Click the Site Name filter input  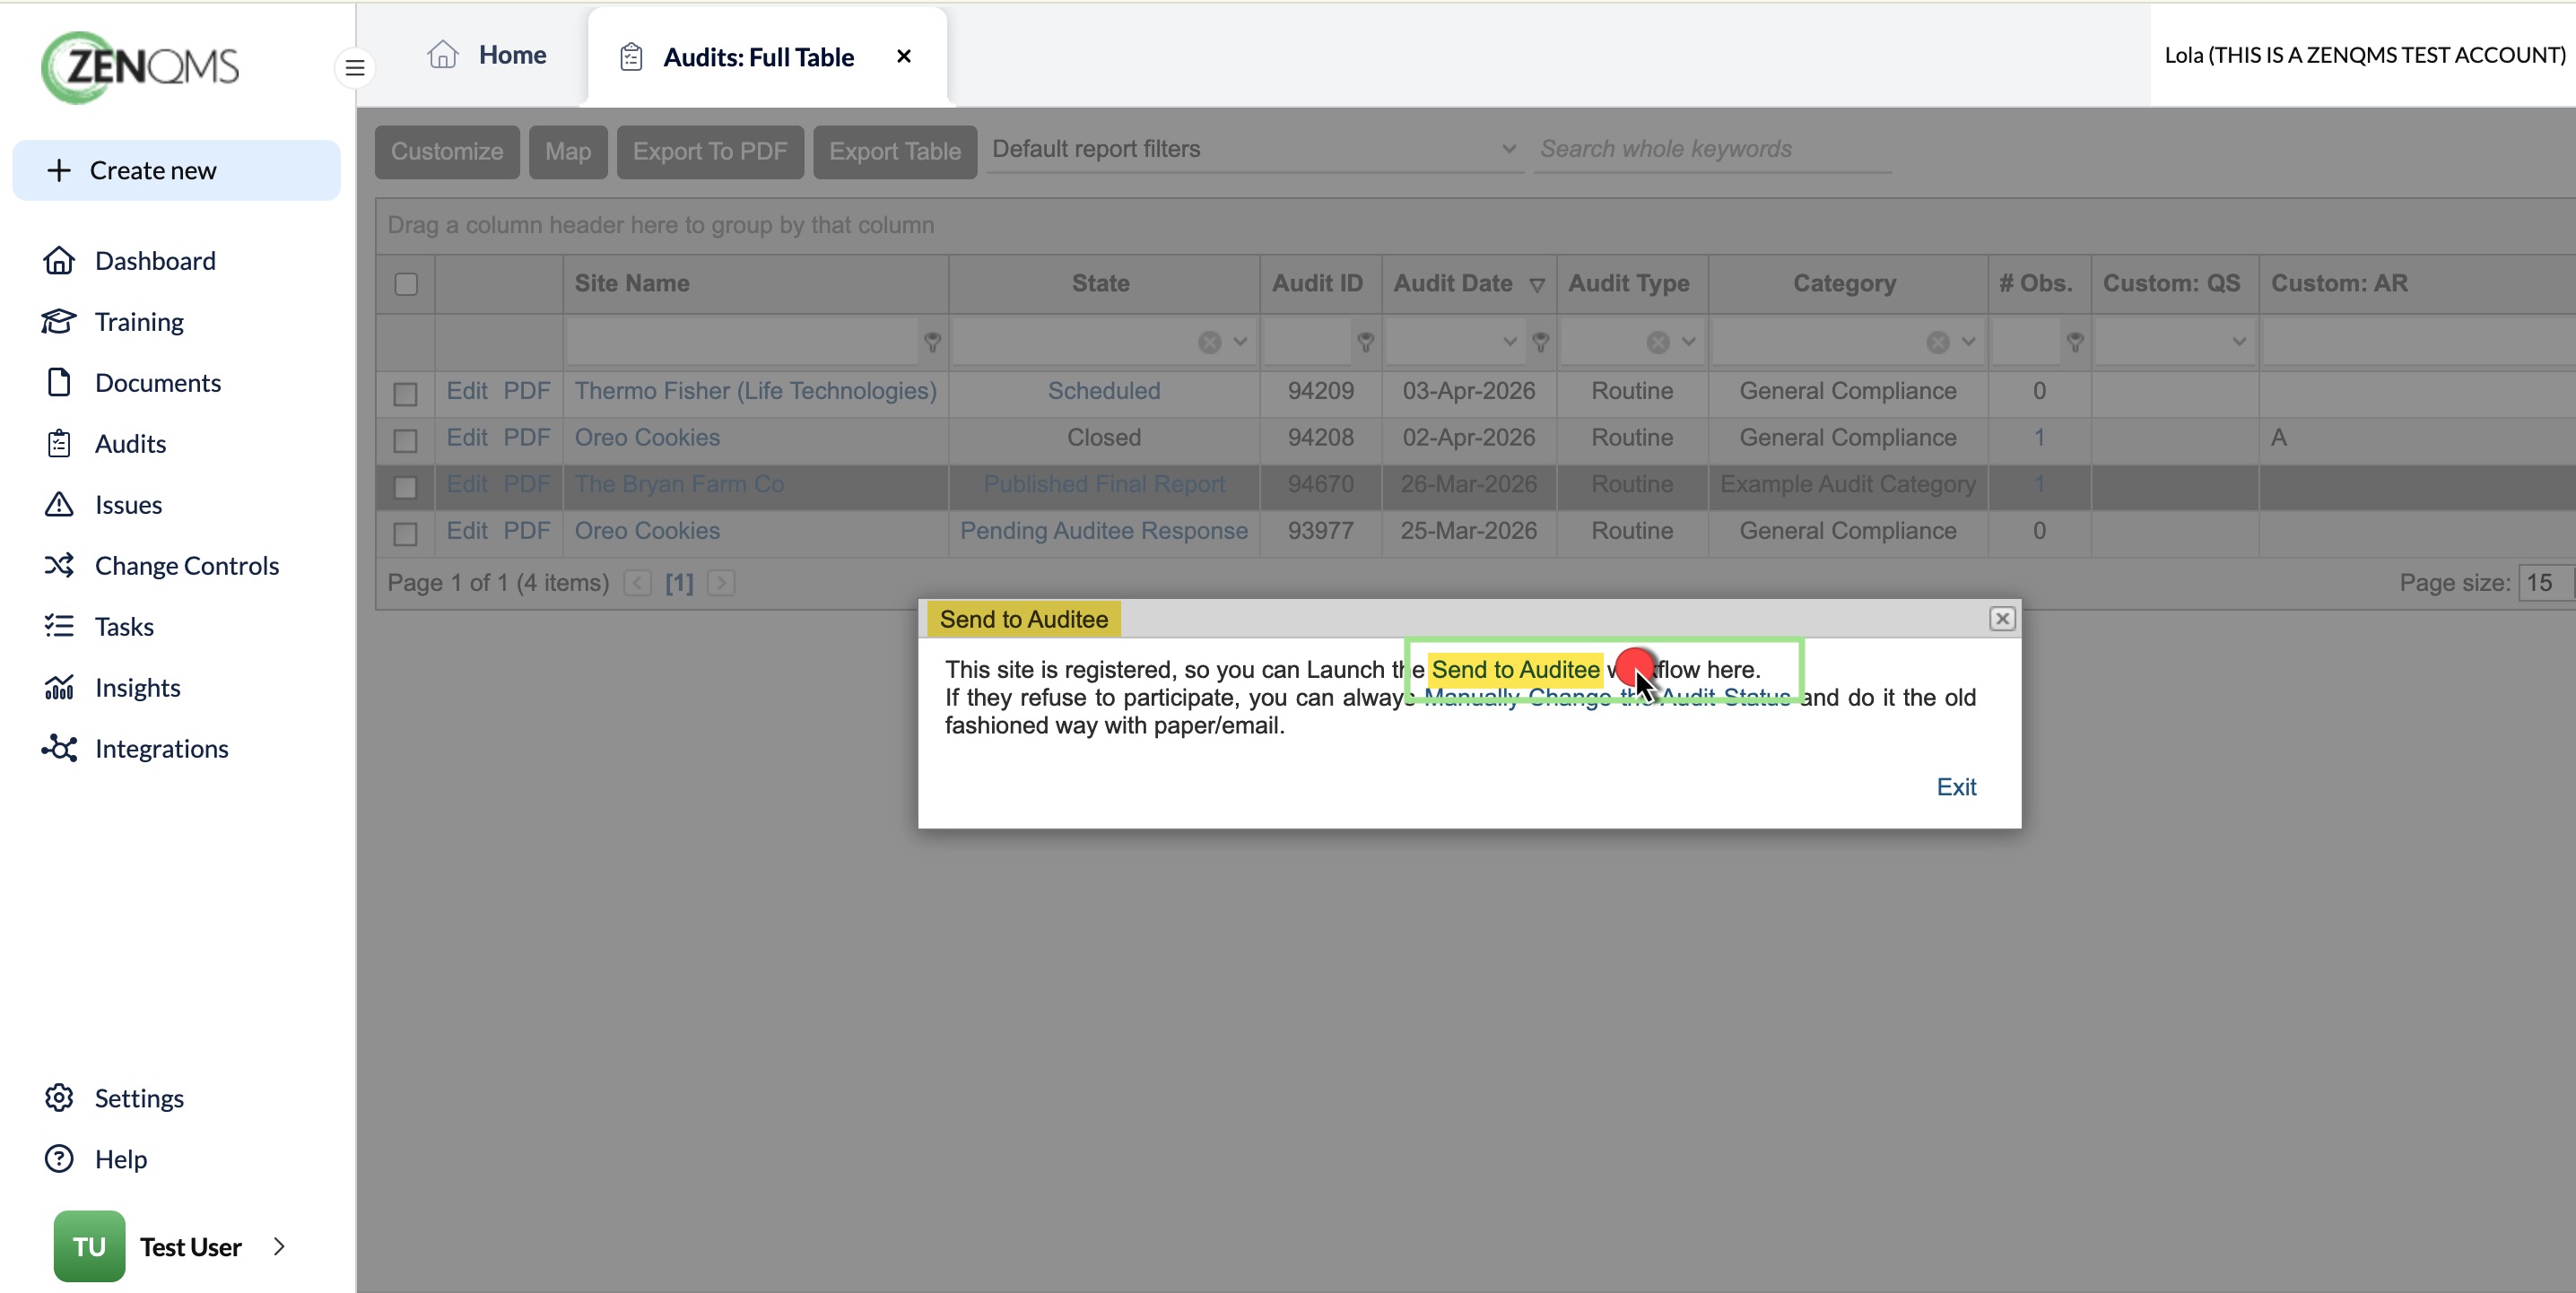[x=741, y=342]
